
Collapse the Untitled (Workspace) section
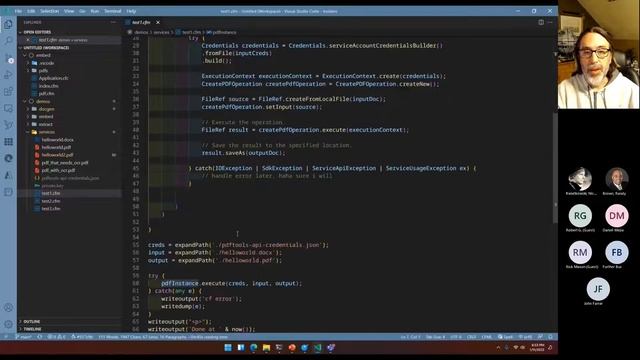46,48
